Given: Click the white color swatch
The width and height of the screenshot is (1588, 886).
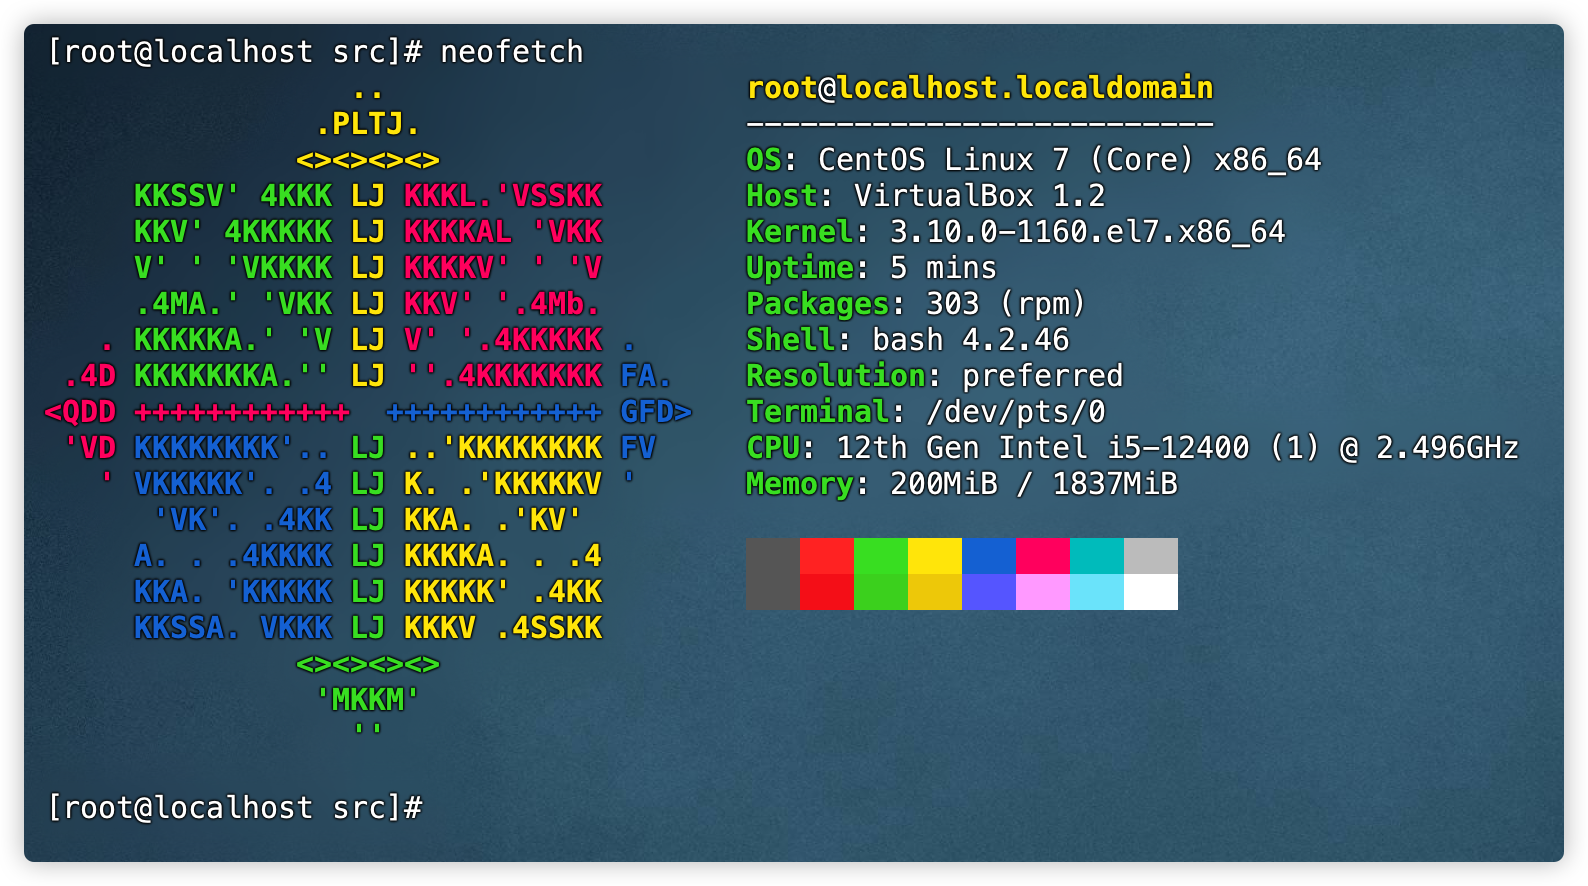Looking at the screenshot, I should [x=1150, y=592].
